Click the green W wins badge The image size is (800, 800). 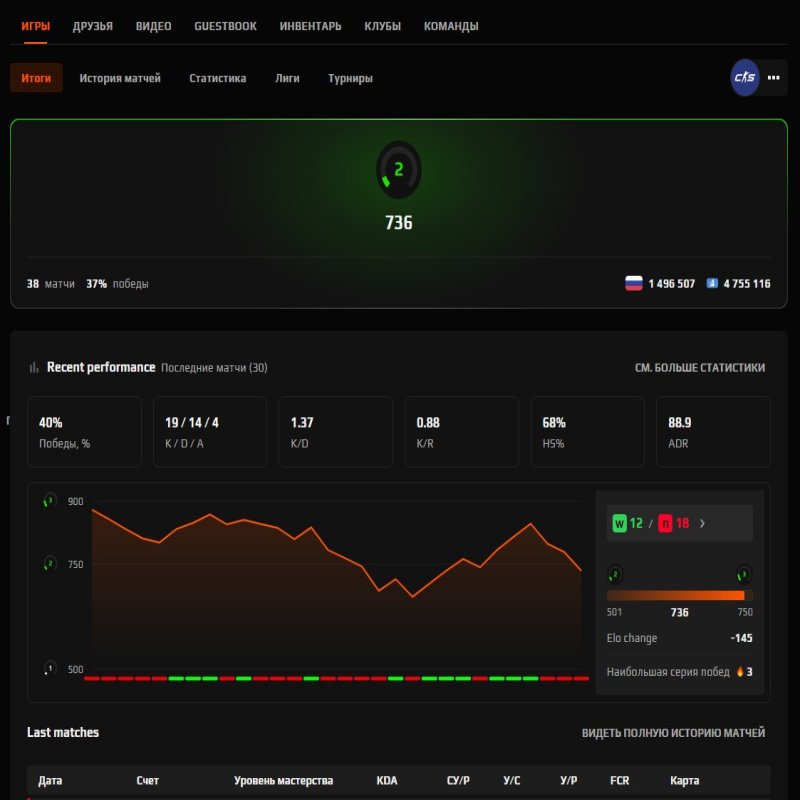click(x=619, y=522)
